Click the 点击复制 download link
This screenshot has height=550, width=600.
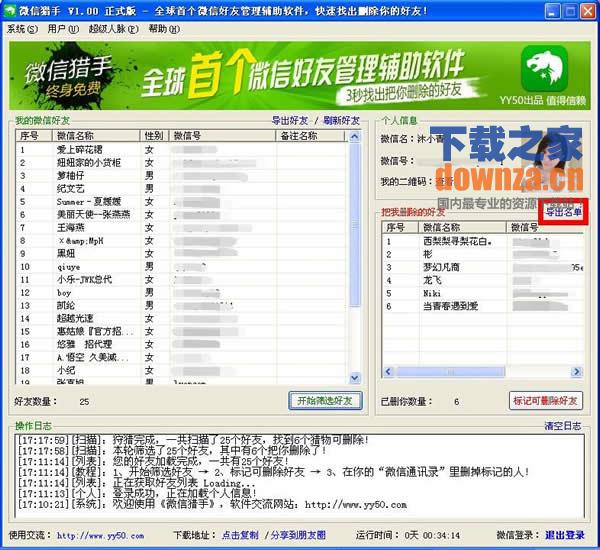tap(240, 535)
